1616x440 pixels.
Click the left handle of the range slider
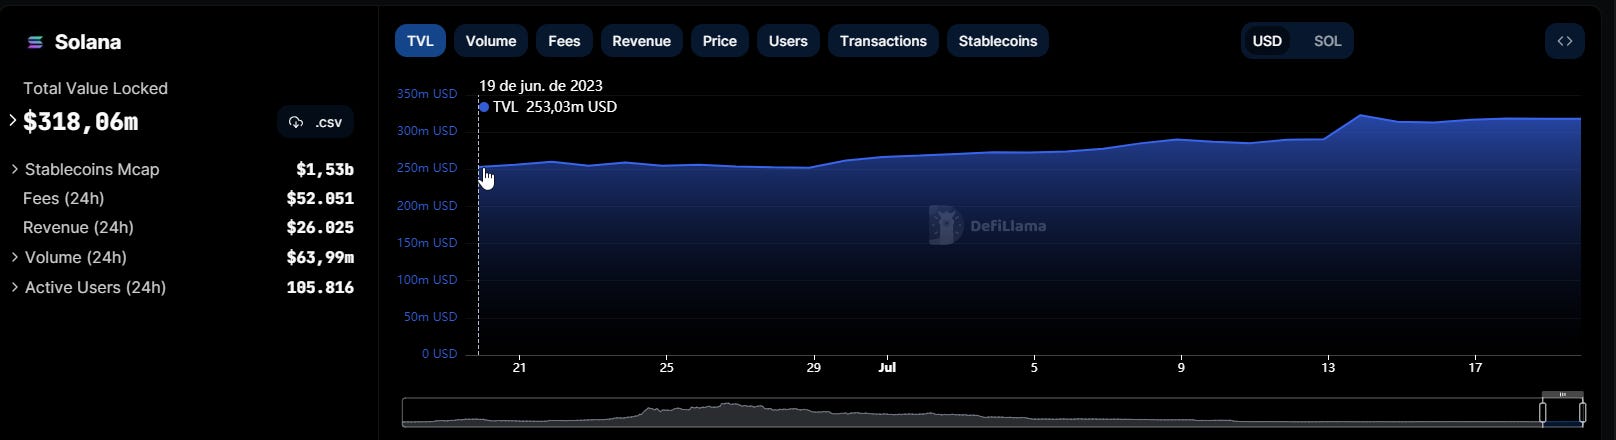click(x=1543, y=412)
